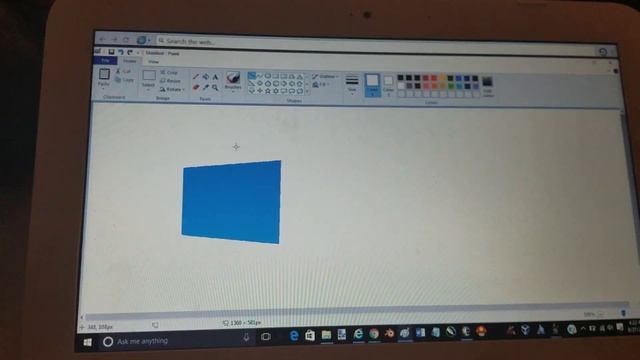Select the Color 1 button
Screen dimensions: 640x360
(x=372, y=85)
